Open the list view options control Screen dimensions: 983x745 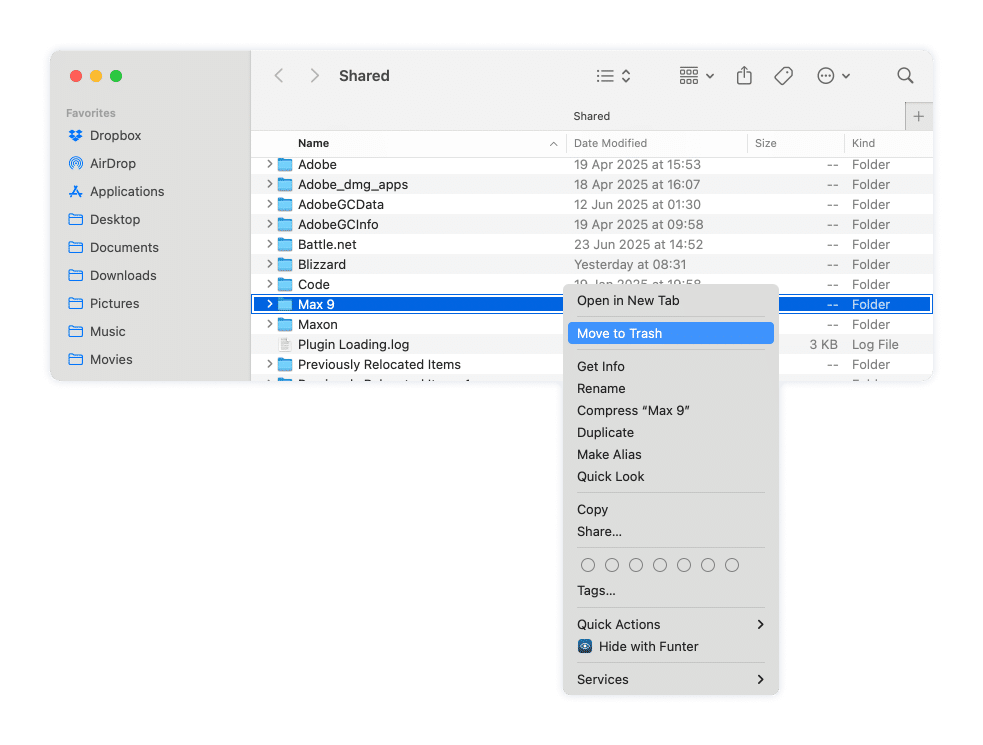613,76
